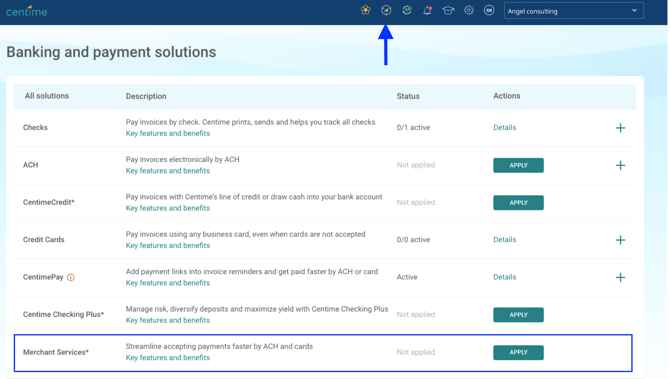Select the Checks solution name
The width and height of the screenshot is (670, 379).
click(x=35, y=127)
